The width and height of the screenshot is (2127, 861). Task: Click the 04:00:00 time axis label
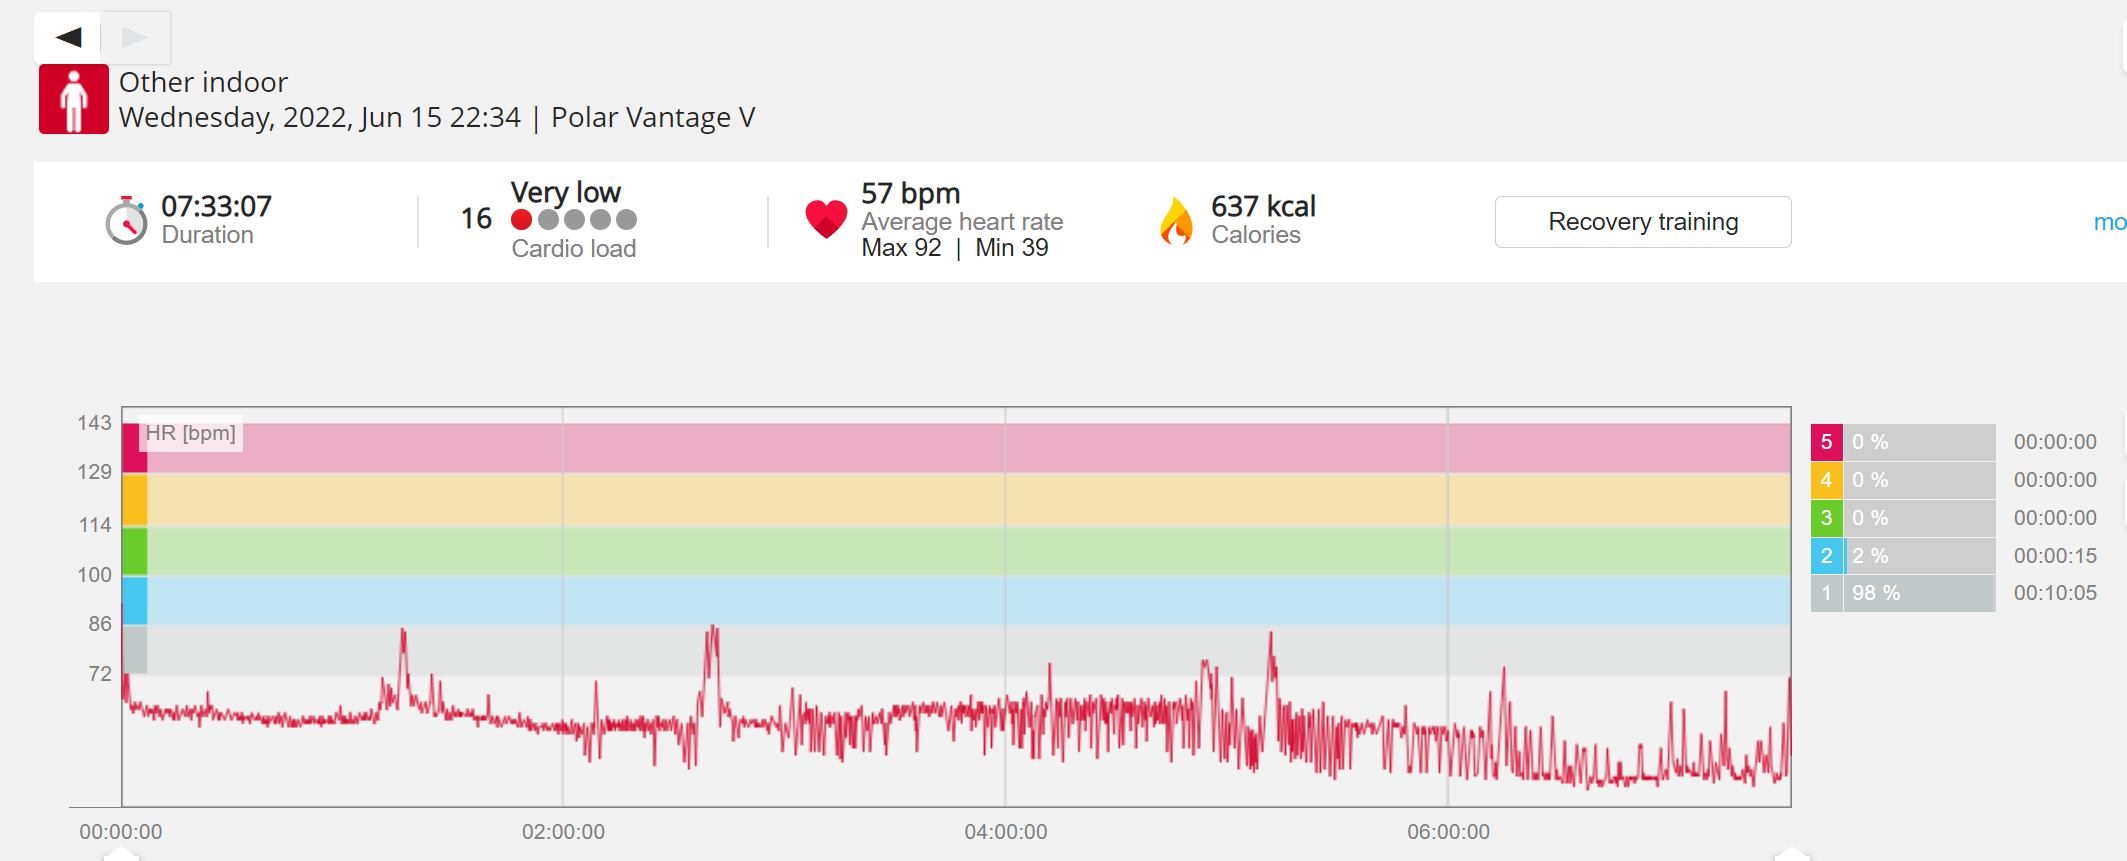pyautogui.click(x=1006, y=832)
